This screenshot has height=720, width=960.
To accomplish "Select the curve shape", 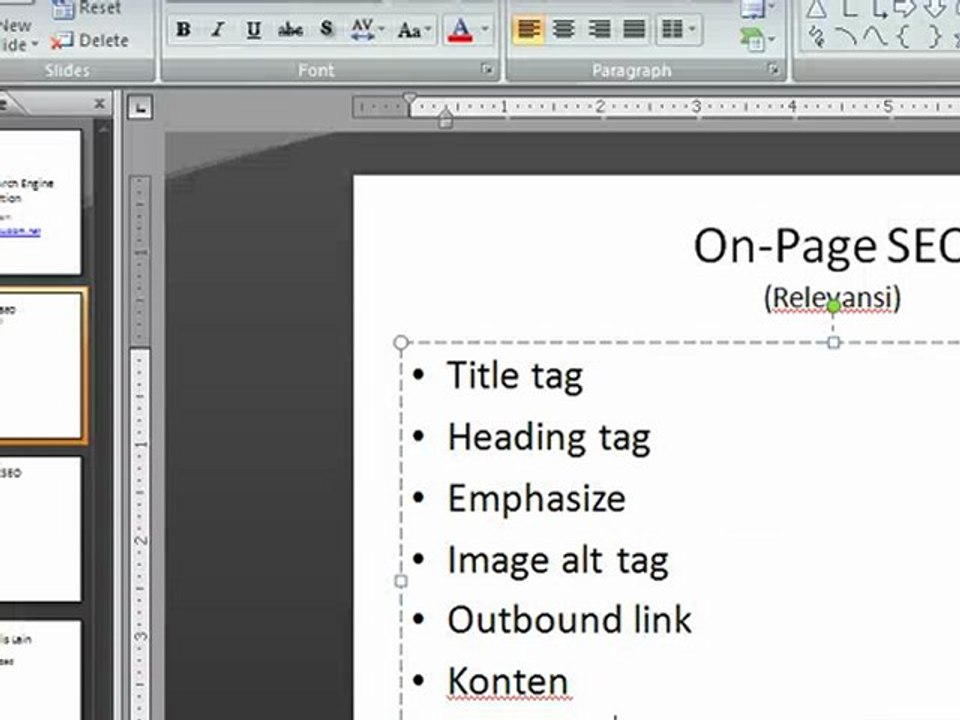I will pyautogui.click(x=875, y=37).
